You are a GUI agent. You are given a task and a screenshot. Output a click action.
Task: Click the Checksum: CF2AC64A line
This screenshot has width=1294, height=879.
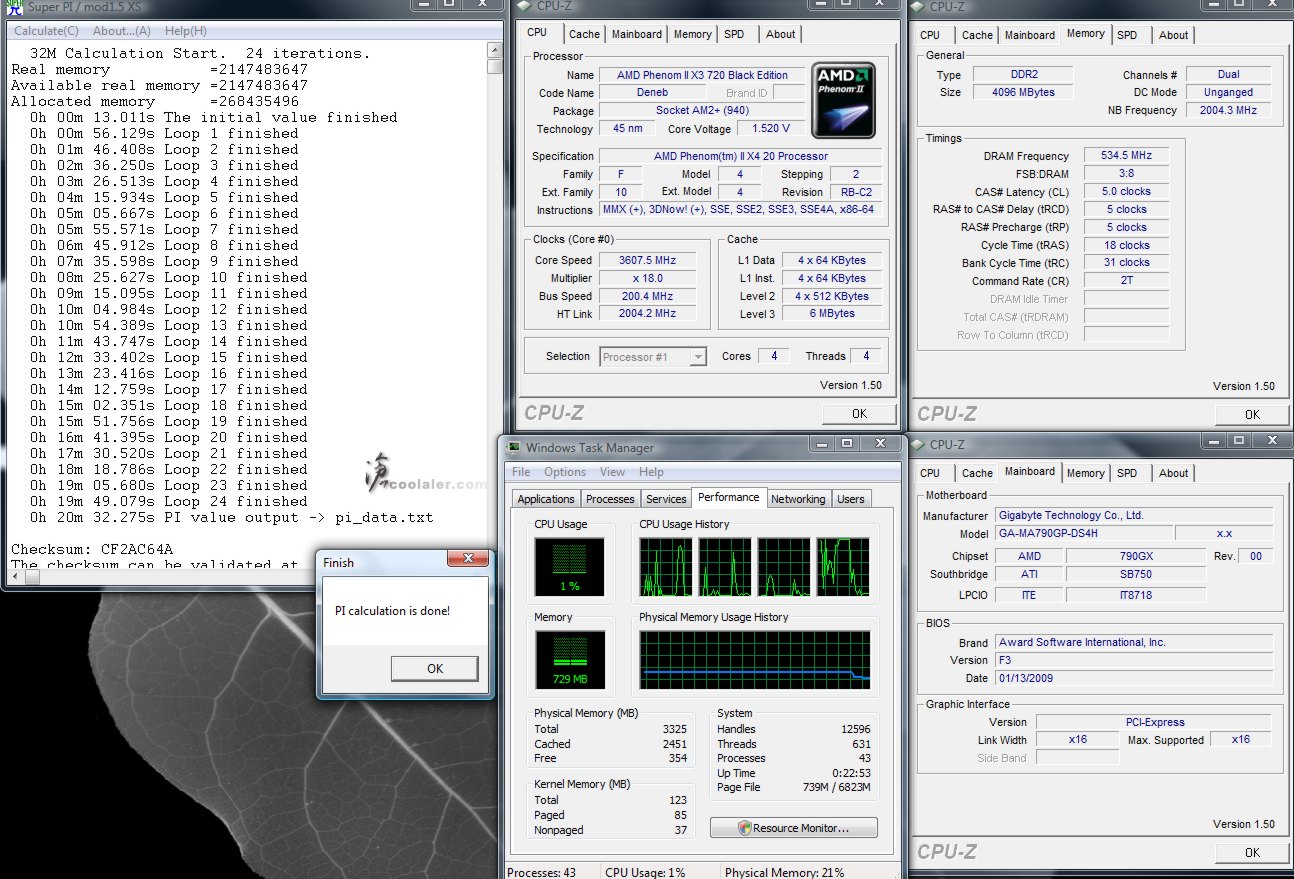tap(92, 549)
